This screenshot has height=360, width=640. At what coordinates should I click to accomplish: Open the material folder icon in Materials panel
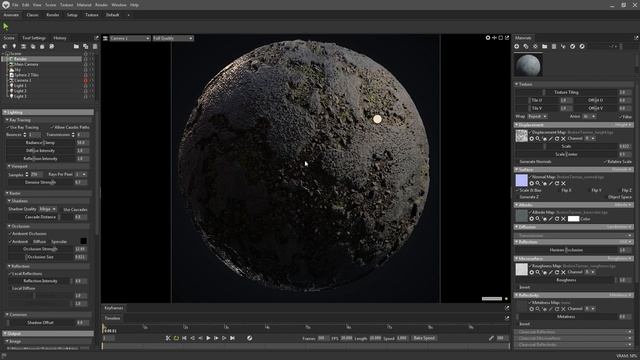pyautogui.click(x=544, y=47)
